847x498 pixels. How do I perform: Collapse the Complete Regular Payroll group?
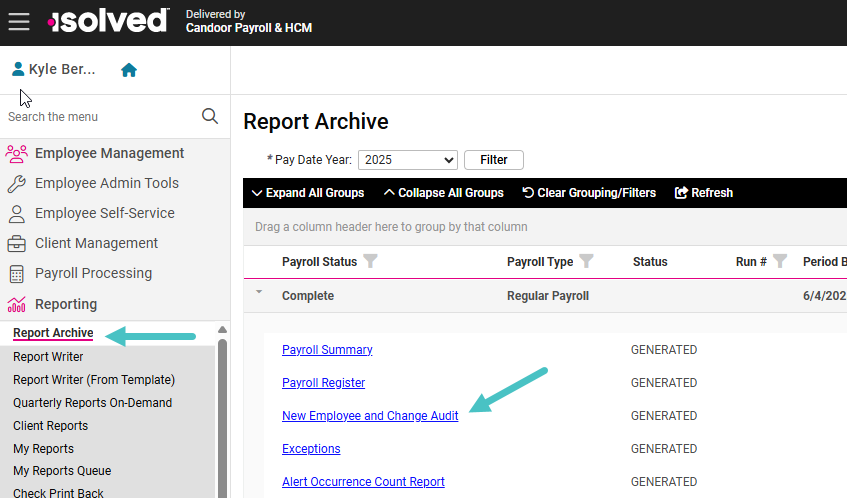(x=259, y=292)
